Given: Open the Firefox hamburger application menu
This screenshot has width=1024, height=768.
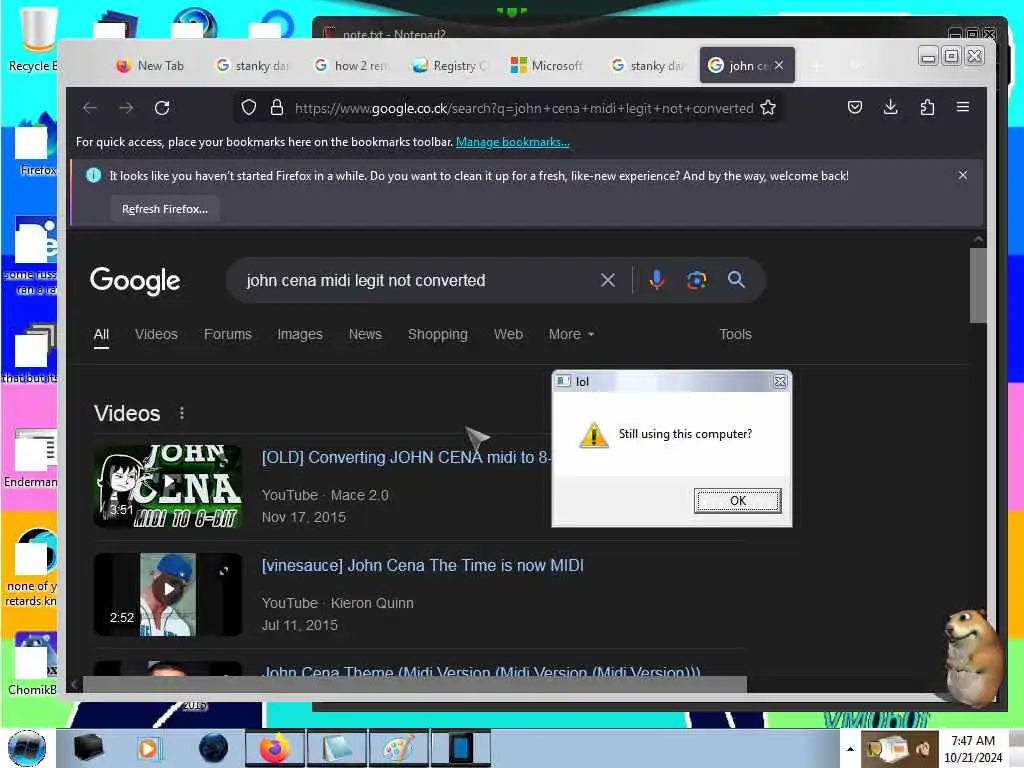Looking at the screenshot, I should 963,108.
